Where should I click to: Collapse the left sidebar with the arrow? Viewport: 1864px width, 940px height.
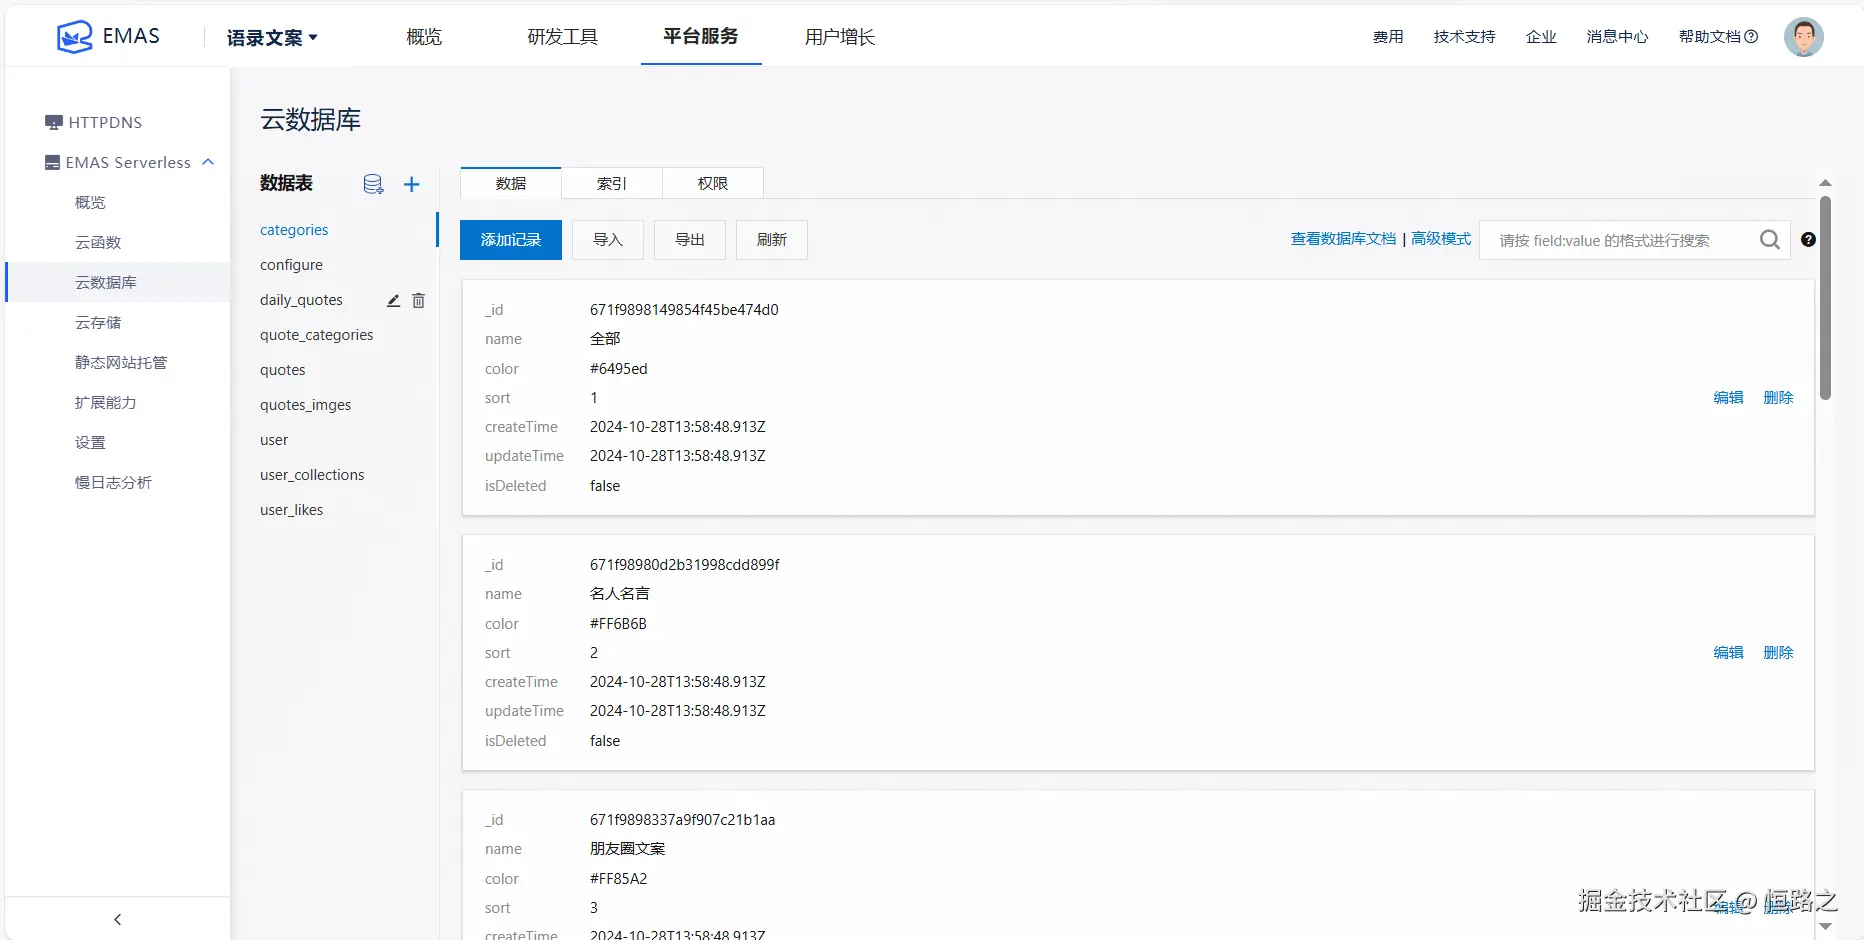(118, 919)
